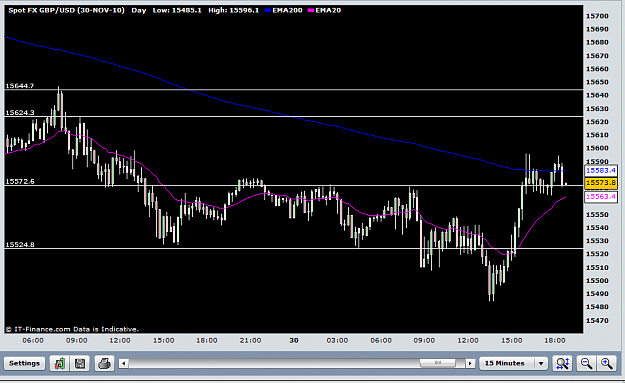
Task: Click the scroll-left arrow of the chart scrollbar
Action: pos(124,363)
